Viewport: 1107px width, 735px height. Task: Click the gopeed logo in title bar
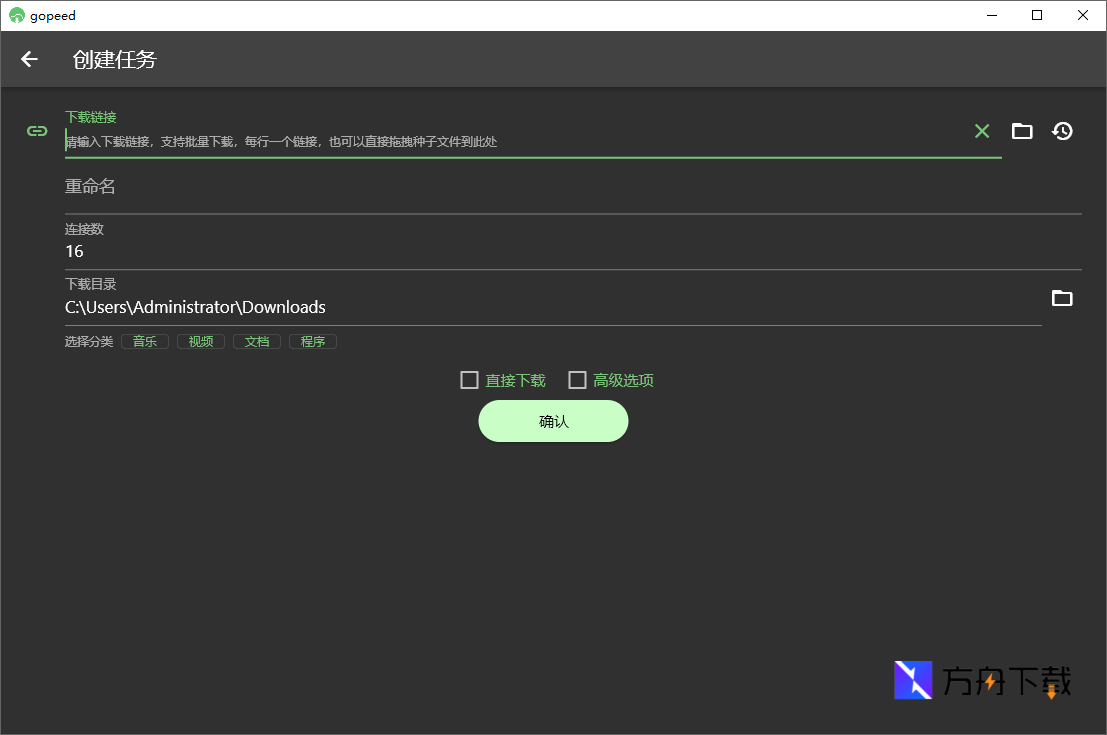tap(16, 15)
